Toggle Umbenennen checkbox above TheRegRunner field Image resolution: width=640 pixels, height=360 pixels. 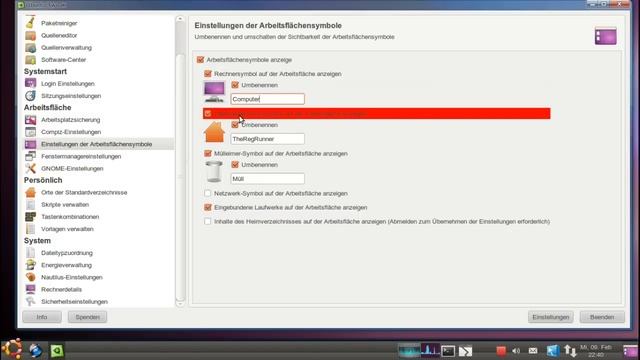235,125
